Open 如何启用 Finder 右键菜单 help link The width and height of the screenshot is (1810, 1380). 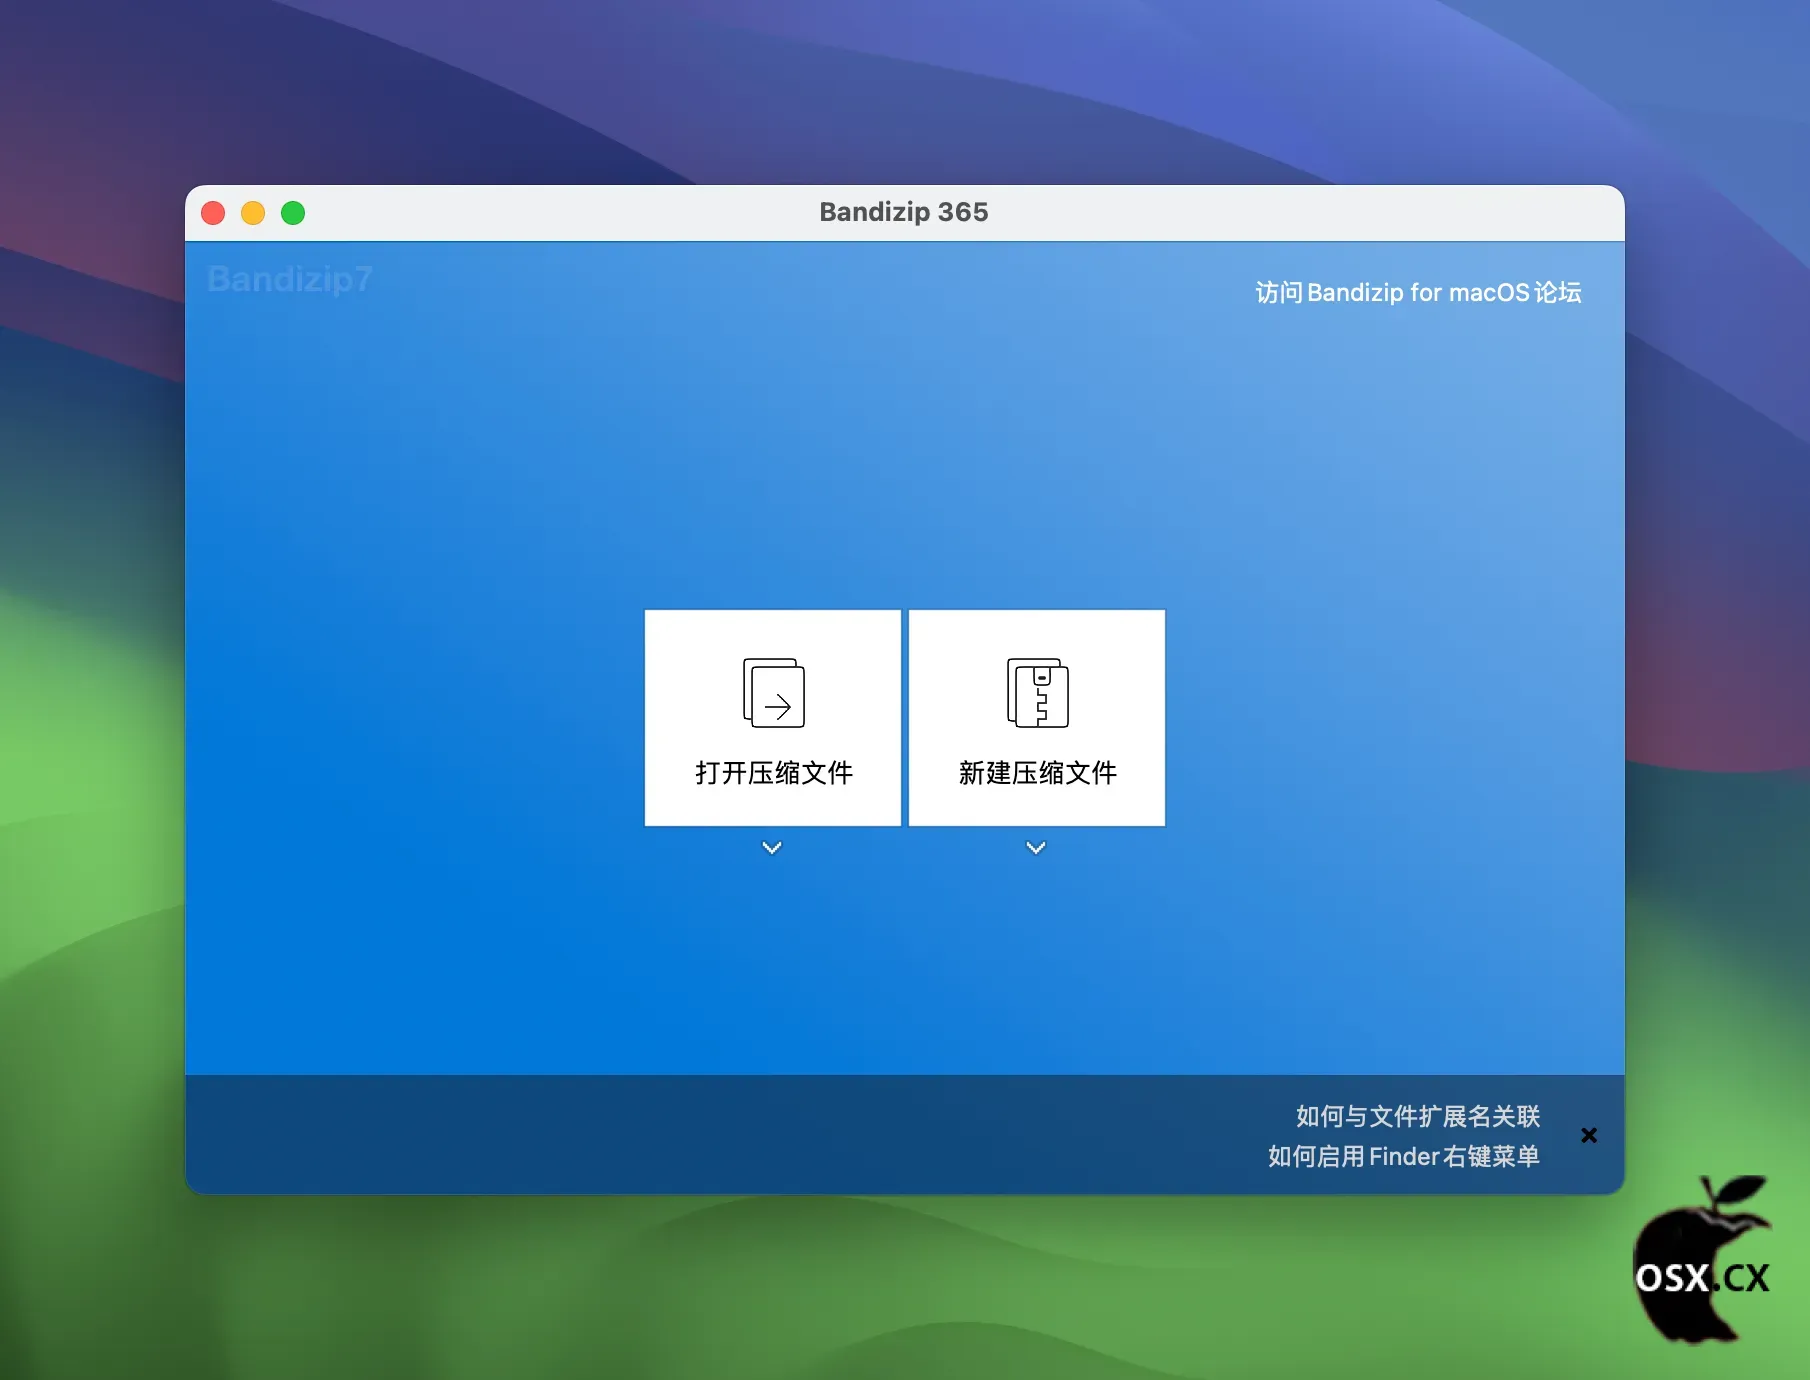pos(1404,1157)
